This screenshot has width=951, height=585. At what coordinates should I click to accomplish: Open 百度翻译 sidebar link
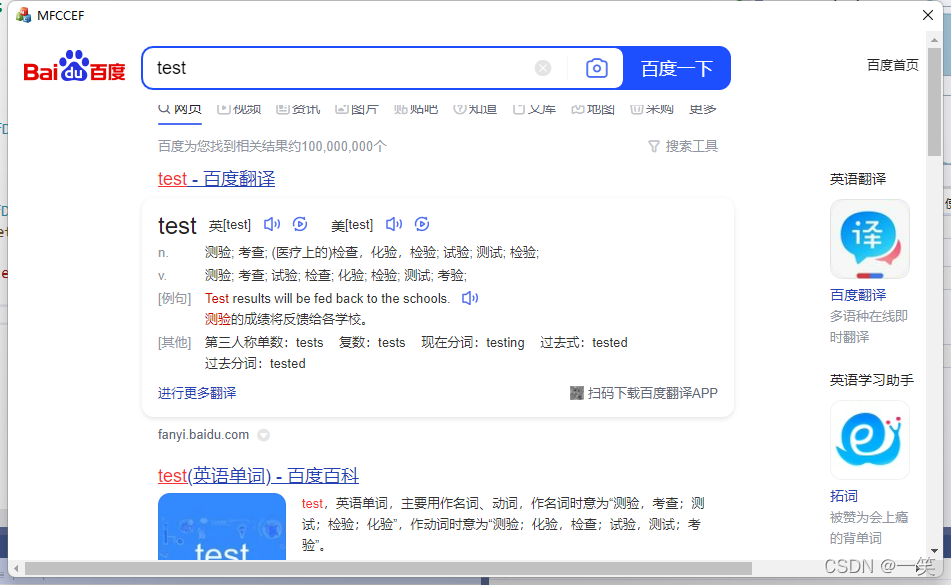click(x=858, y=295)
